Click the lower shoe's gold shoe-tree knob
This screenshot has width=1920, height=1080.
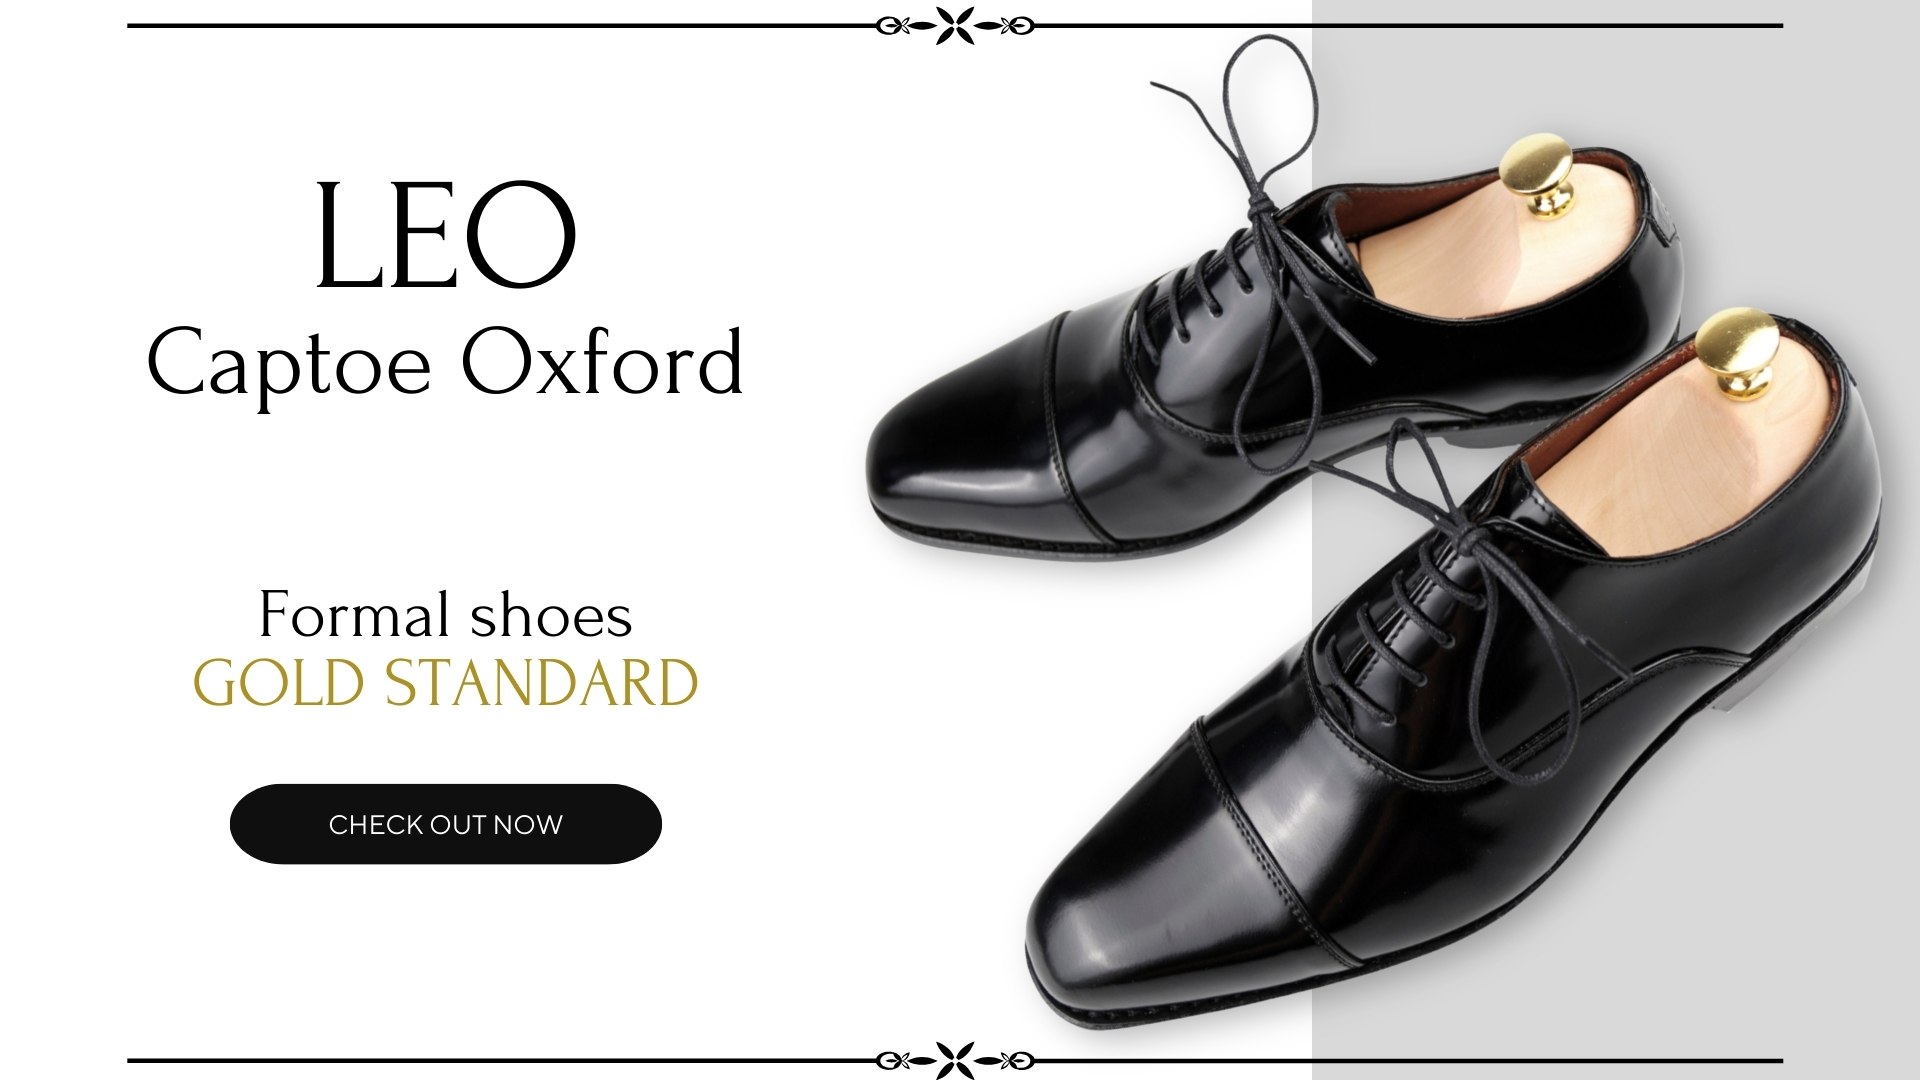pos(1737,352)
